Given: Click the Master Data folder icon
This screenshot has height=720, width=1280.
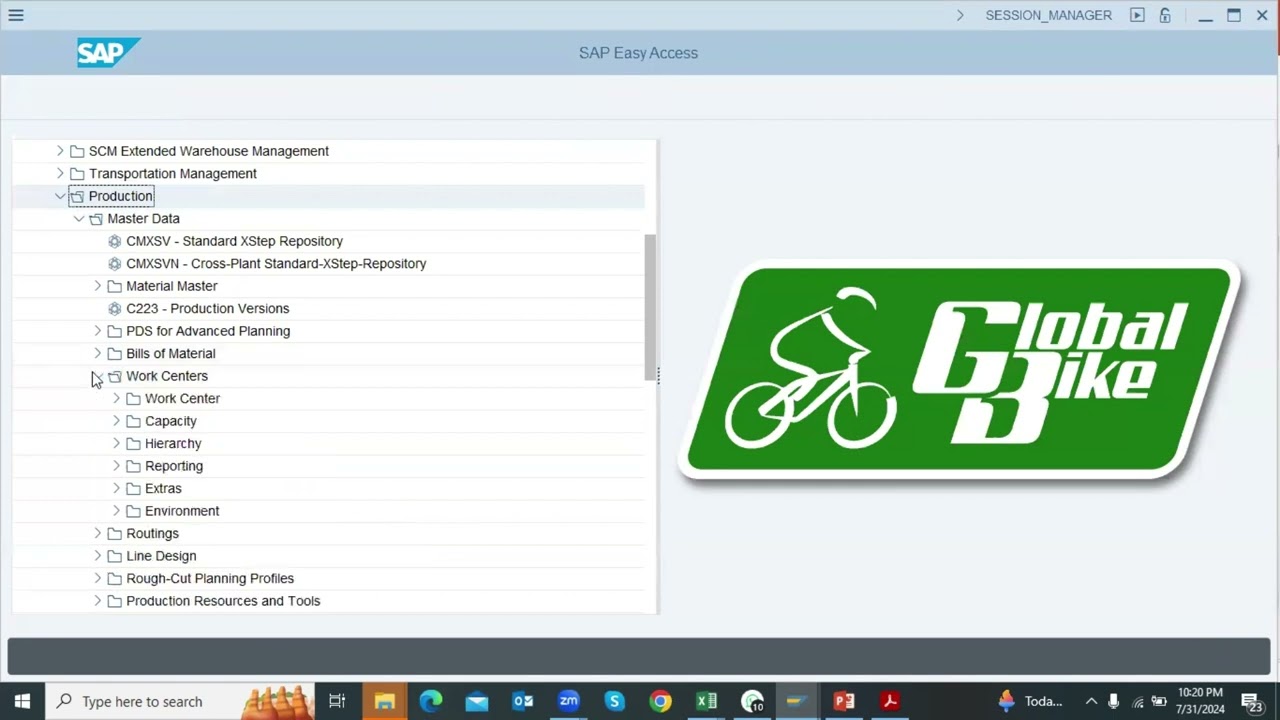Looking at the screenshot, I should pos(96,218).
